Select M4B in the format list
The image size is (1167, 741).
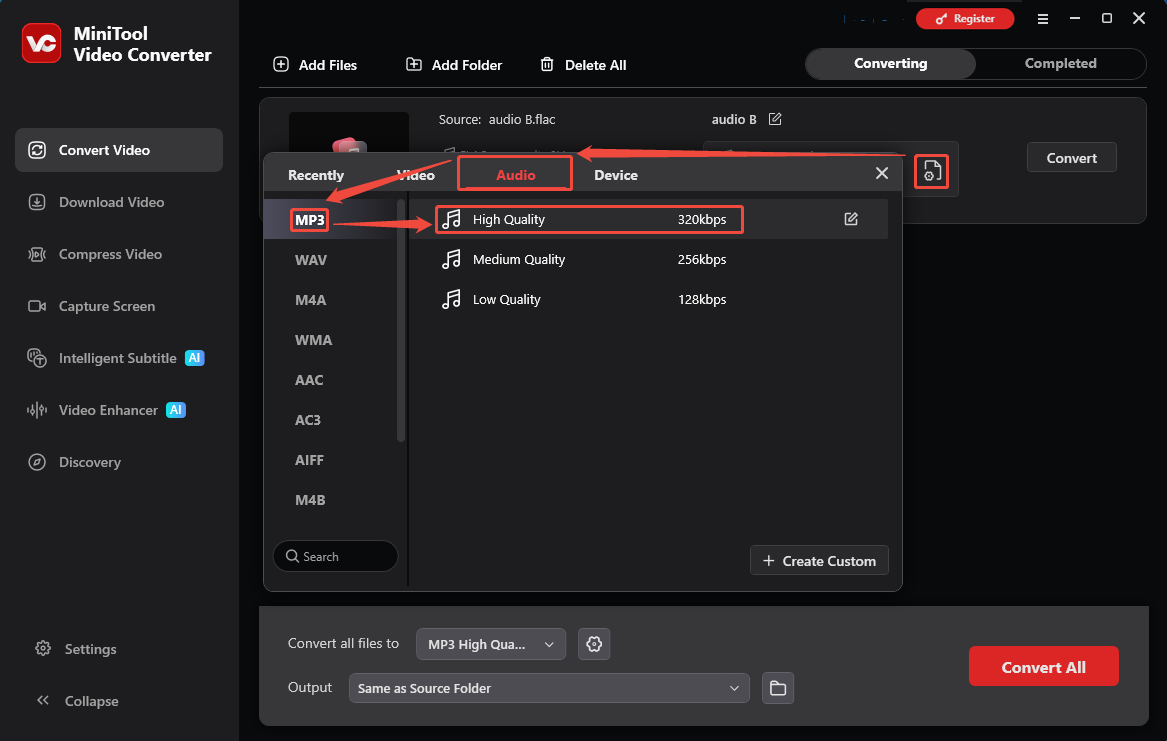click(x=310, y=501)
